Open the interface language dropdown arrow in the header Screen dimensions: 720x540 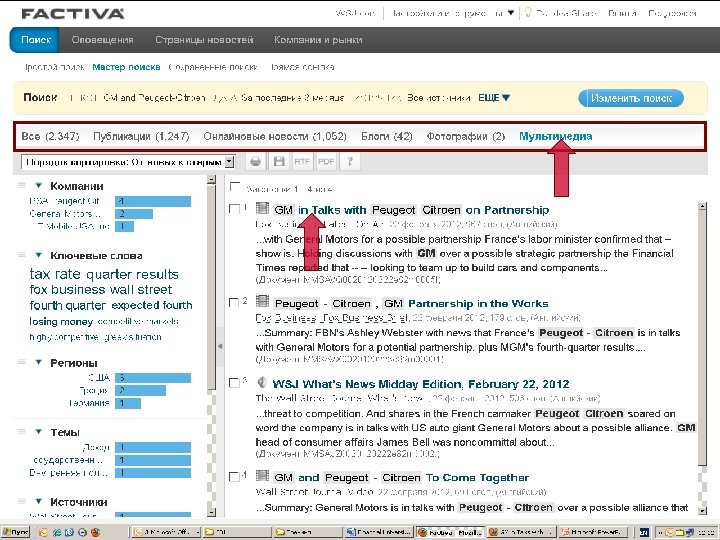pyautogui.click(x=511, y=13)
